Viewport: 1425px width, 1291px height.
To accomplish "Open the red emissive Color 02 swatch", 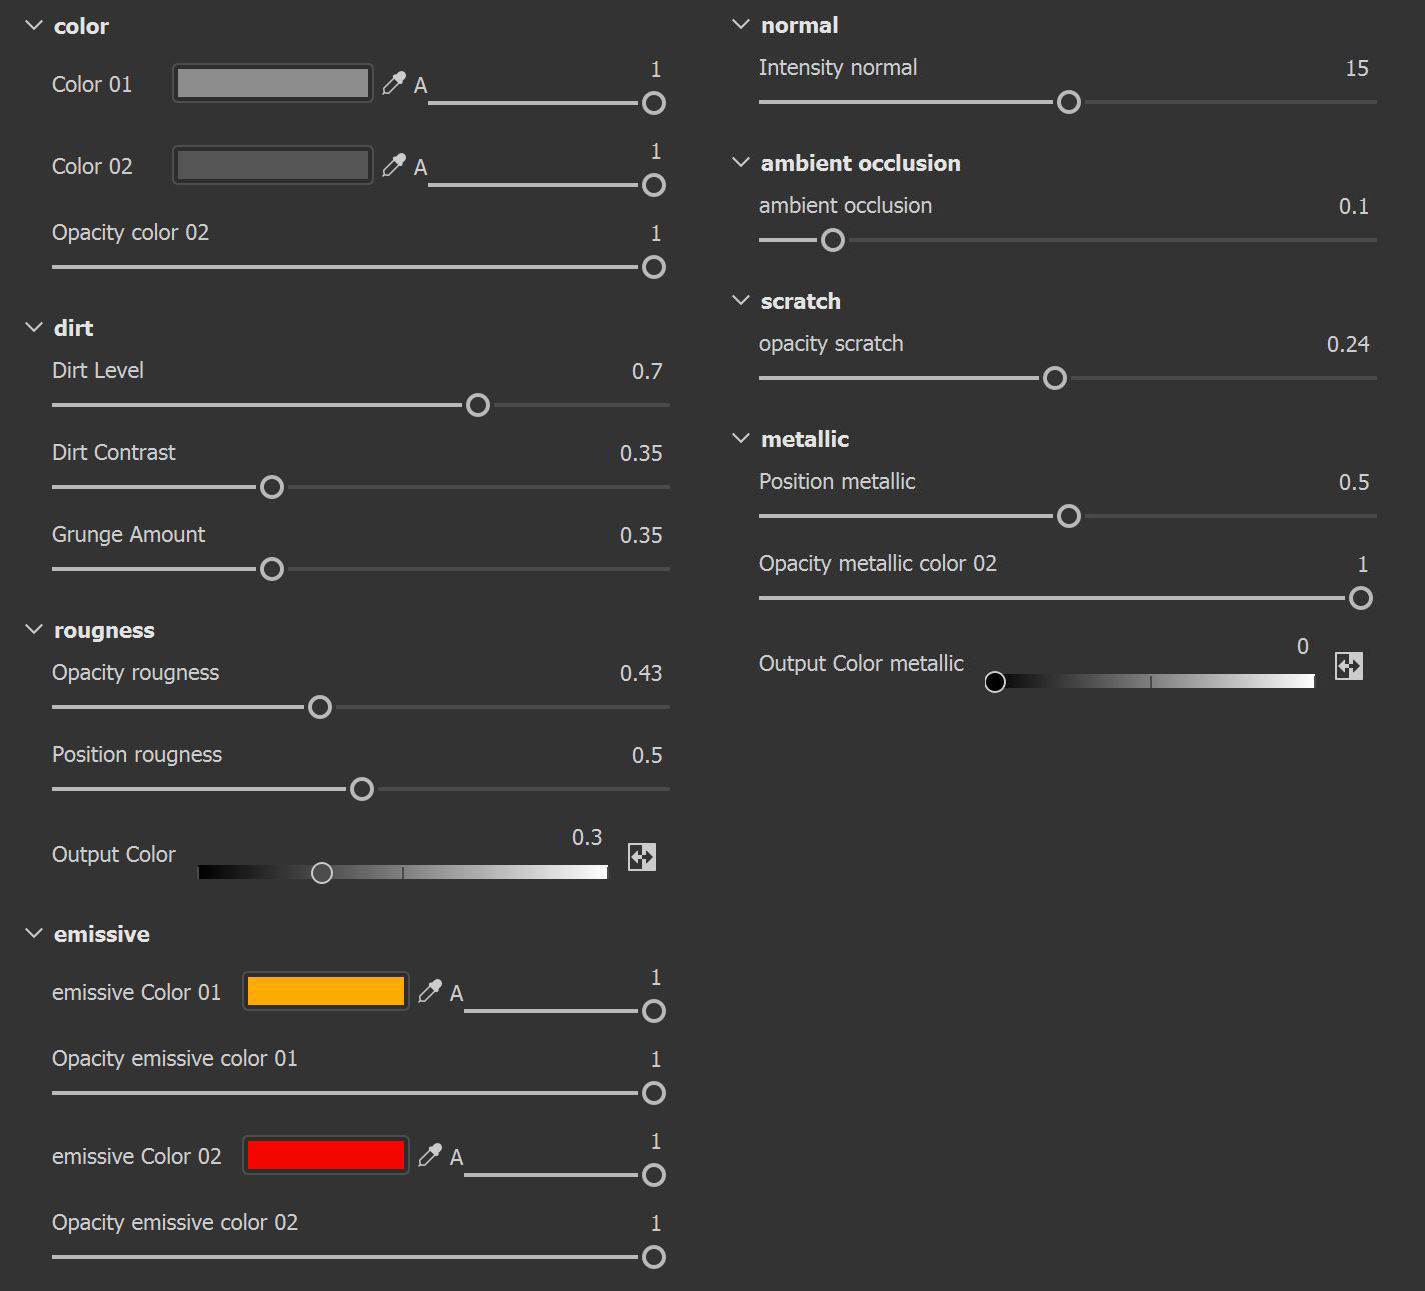I will point(325,1155).
